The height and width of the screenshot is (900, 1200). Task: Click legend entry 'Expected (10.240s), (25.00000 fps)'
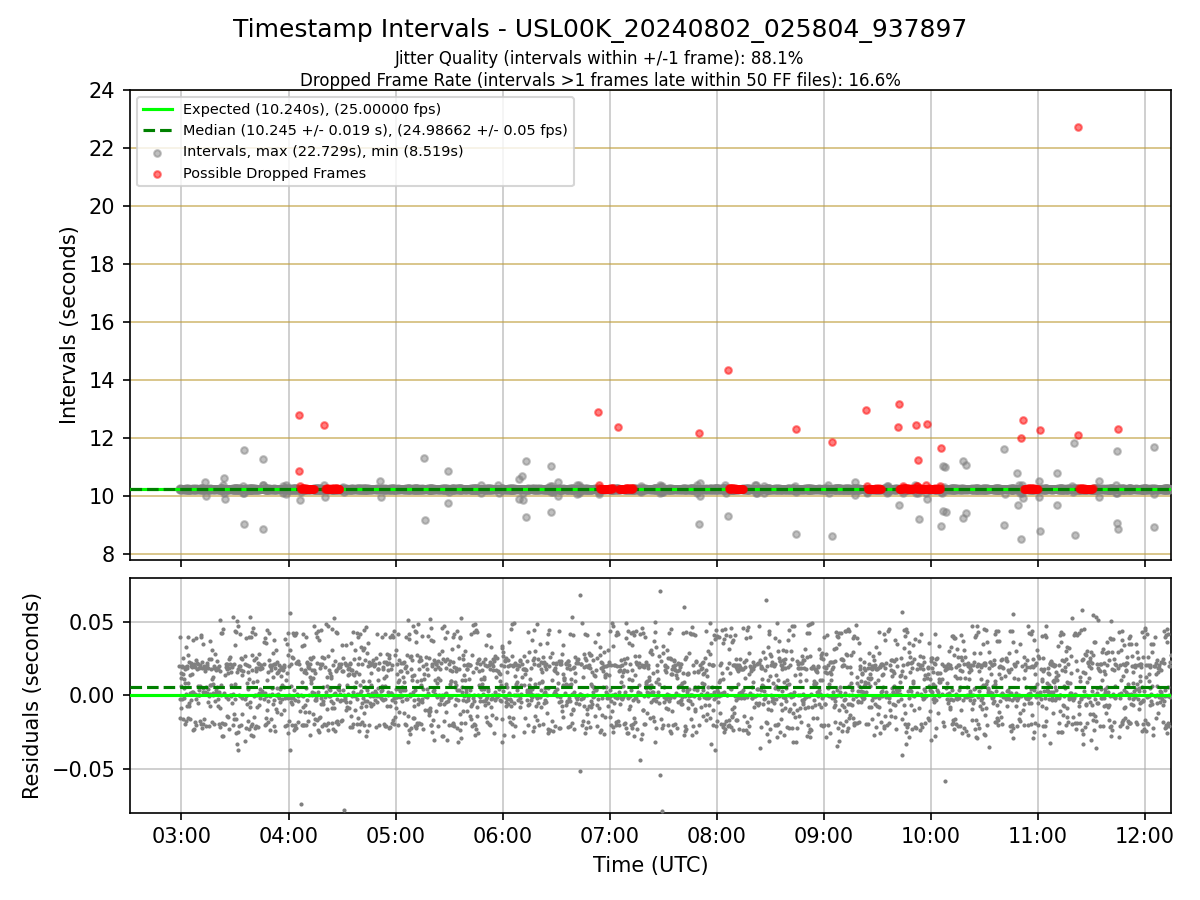[x=312, y=109]
